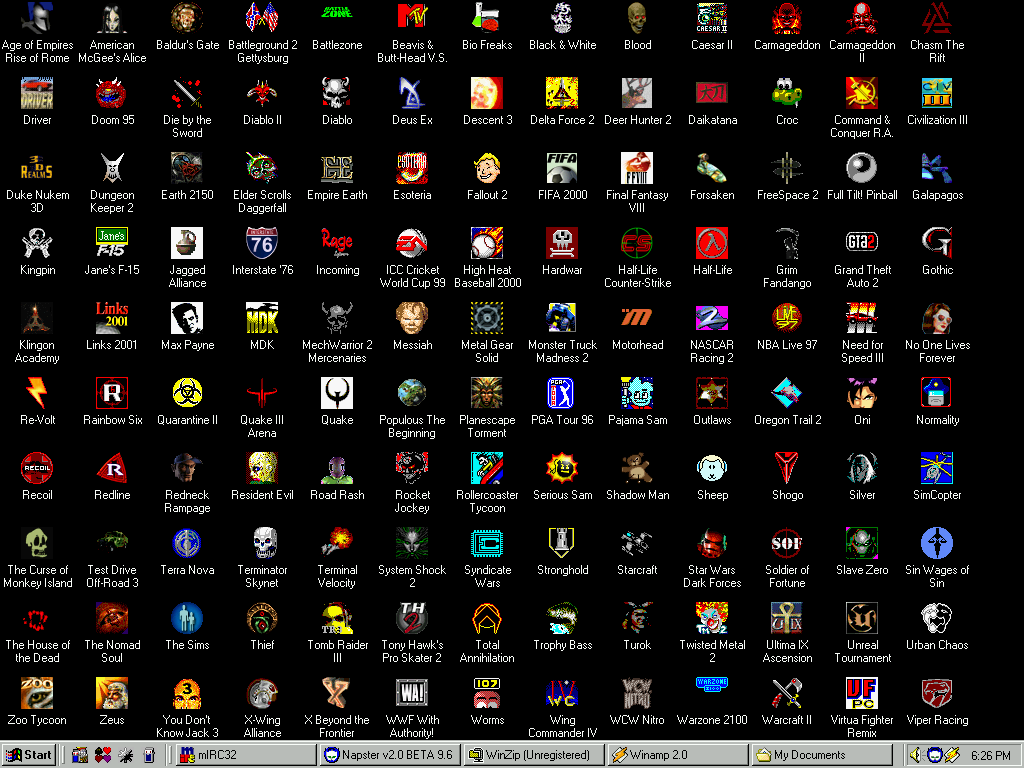Click the Oregon Trail 2 shortcut
This screenshot has height=768, width=1024.
point(787,394)
